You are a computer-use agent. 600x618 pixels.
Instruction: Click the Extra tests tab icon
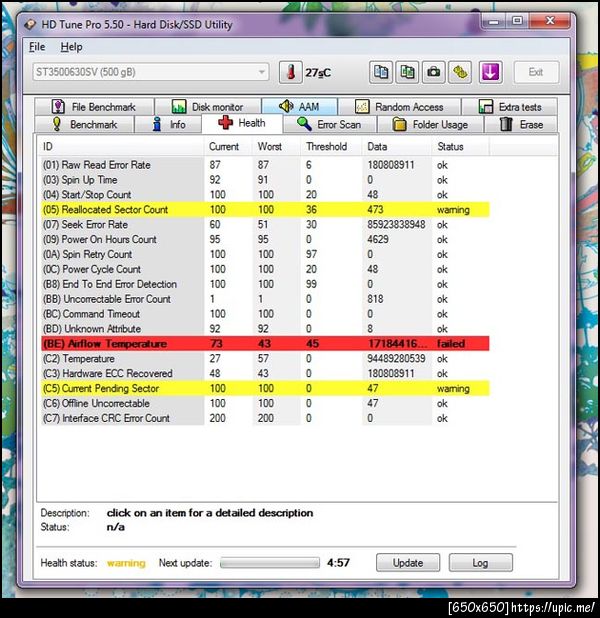[486, 106]
